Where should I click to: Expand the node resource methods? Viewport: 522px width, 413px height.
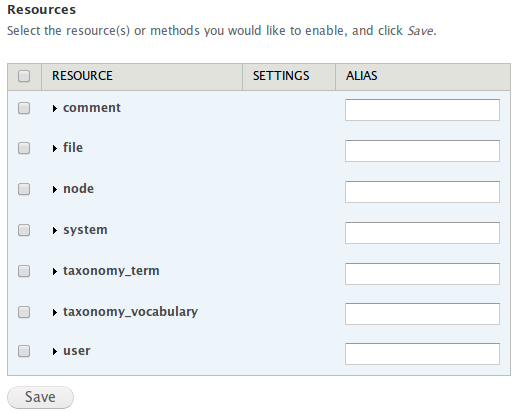tap(55, 189)
